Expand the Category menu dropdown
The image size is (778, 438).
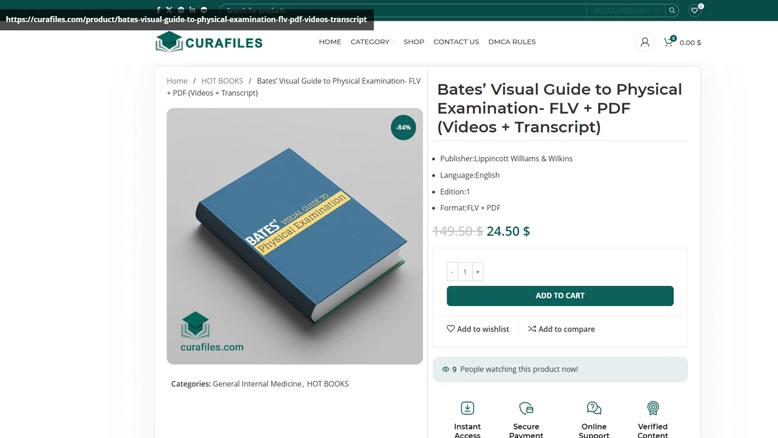click(372, 42)
